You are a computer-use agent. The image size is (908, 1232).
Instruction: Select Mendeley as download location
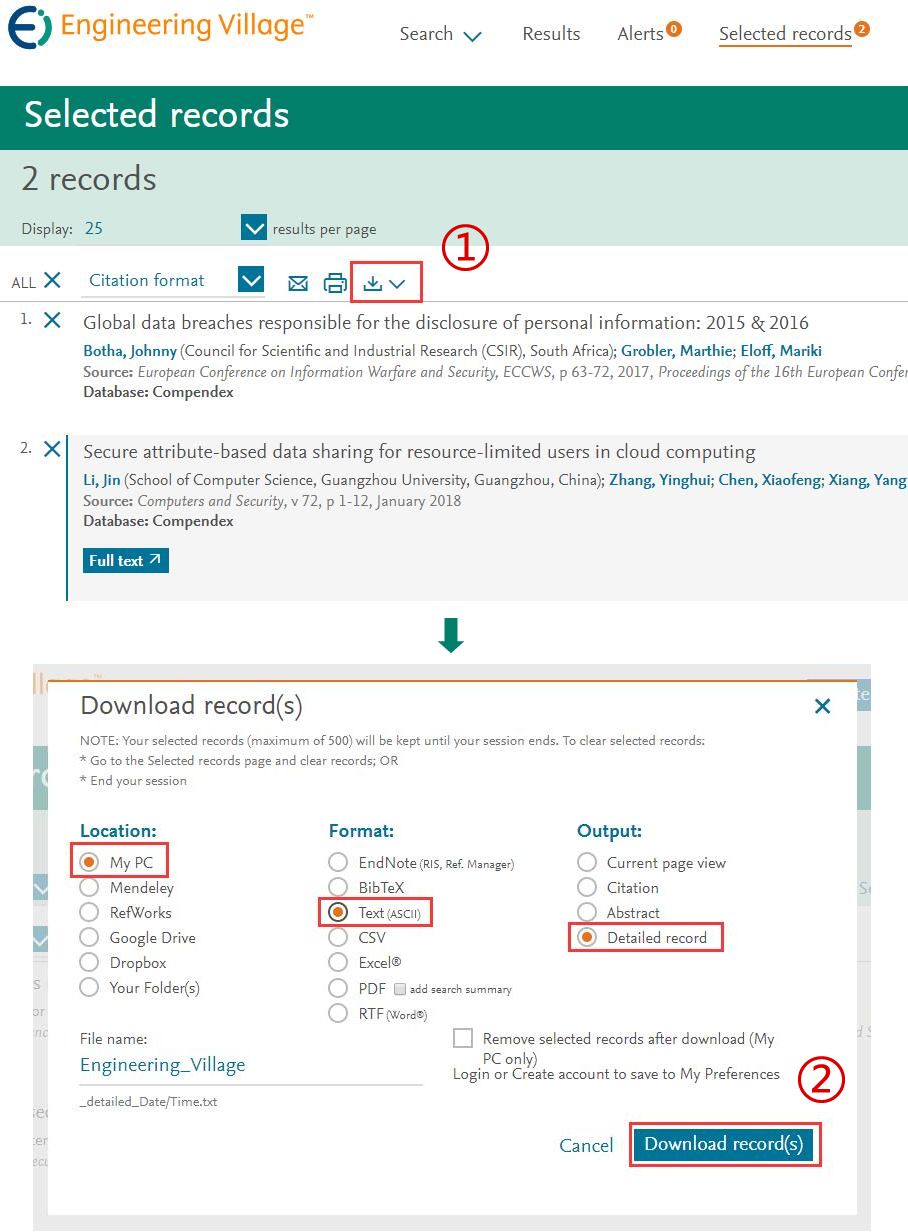coord(90,887)
